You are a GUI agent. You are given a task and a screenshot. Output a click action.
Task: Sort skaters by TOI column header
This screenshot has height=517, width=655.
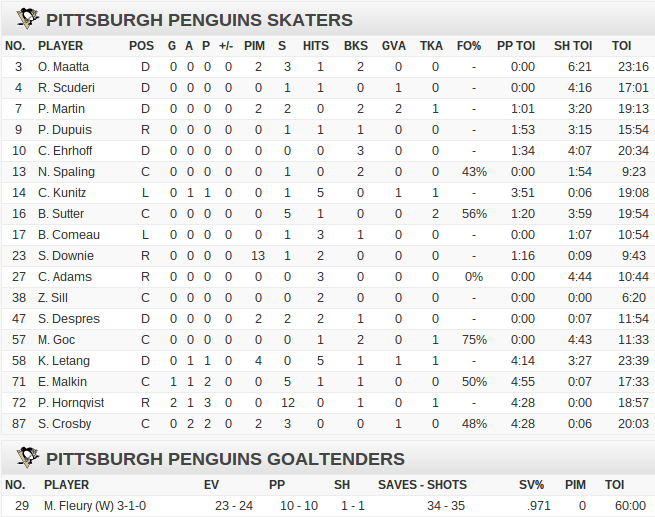tap(621, 46)
